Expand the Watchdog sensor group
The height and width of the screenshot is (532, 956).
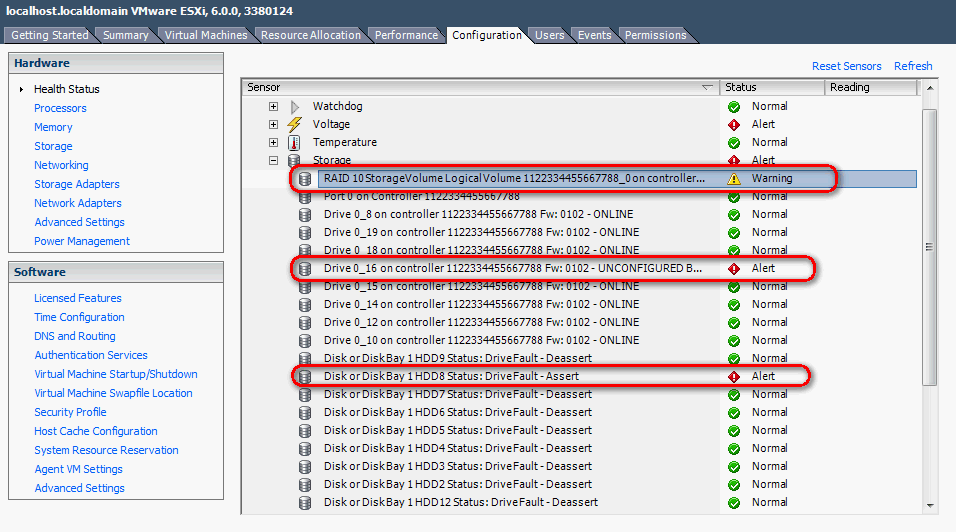click(x=273, y=107)
